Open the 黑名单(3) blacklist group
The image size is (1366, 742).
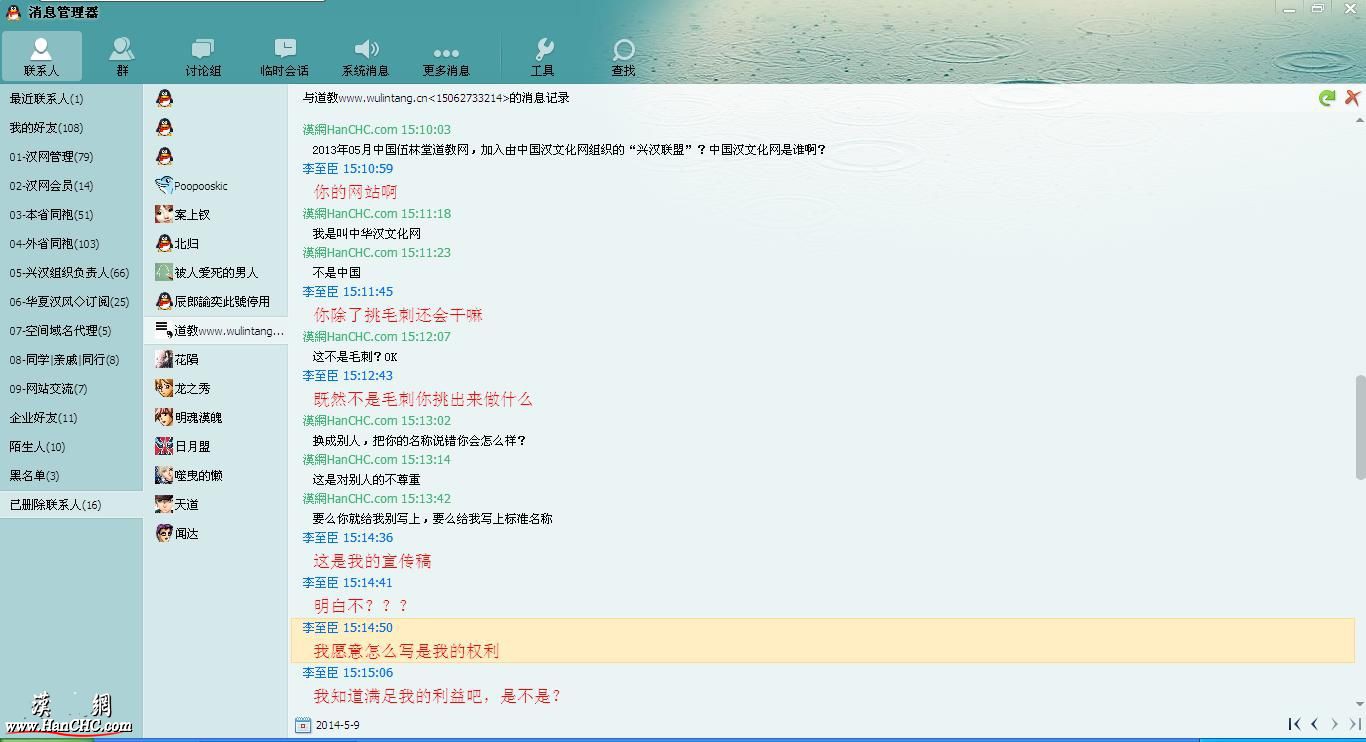click(x=34, y=476)
